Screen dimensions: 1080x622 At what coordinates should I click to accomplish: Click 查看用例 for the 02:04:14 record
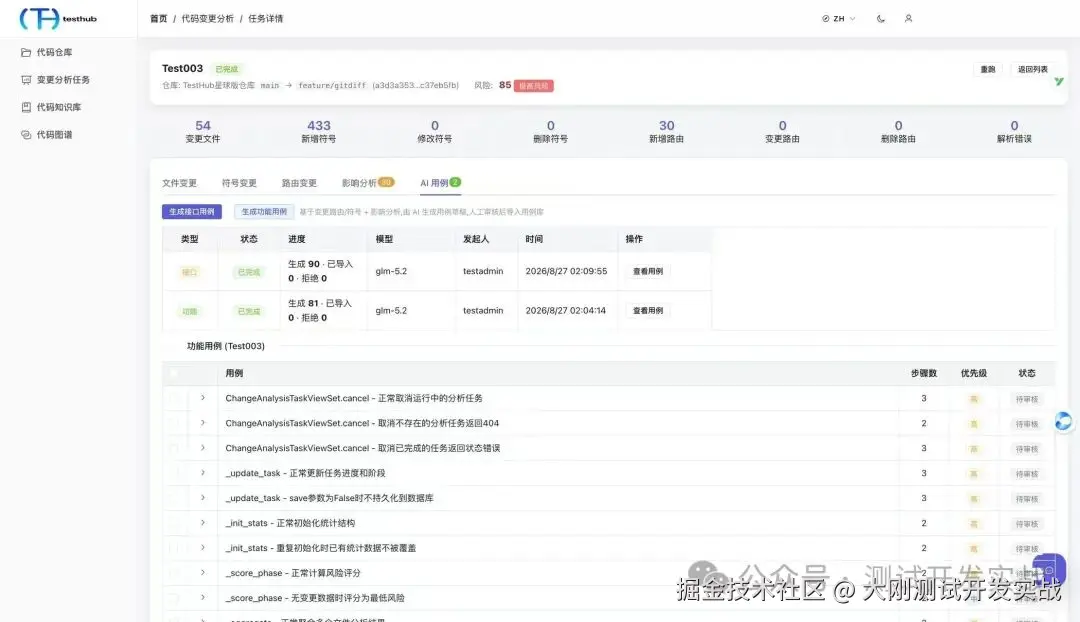[647, 311]
